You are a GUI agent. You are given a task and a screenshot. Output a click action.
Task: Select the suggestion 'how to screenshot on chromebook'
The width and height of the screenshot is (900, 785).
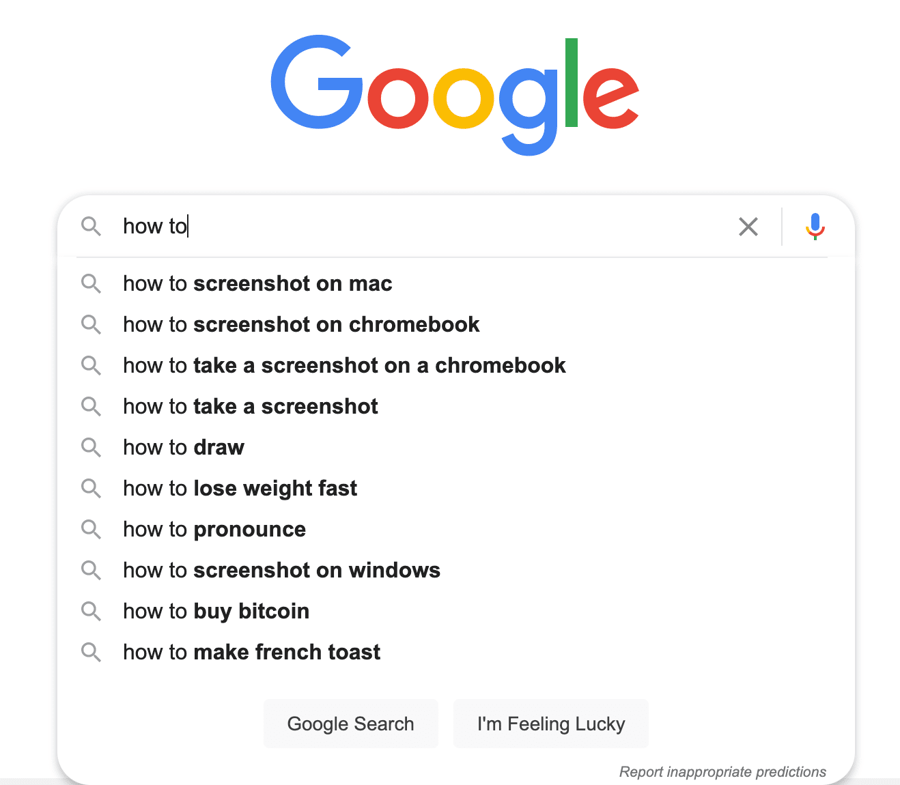(x=300, y=324)
